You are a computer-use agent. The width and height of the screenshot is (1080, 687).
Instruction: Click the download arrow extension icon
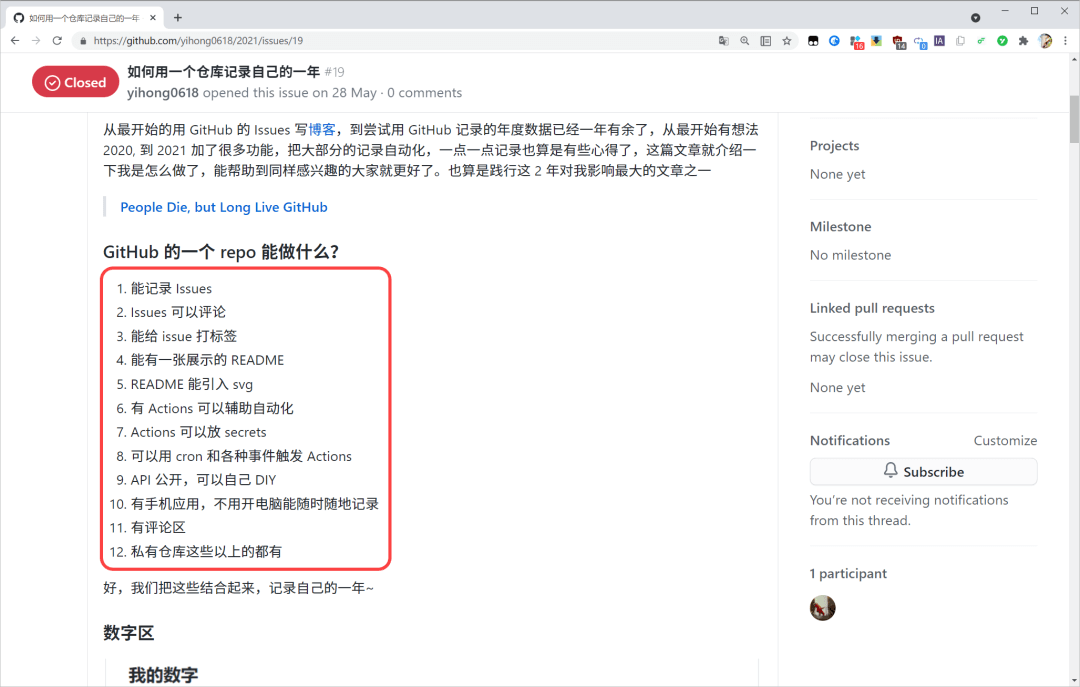tap(876, 41)
